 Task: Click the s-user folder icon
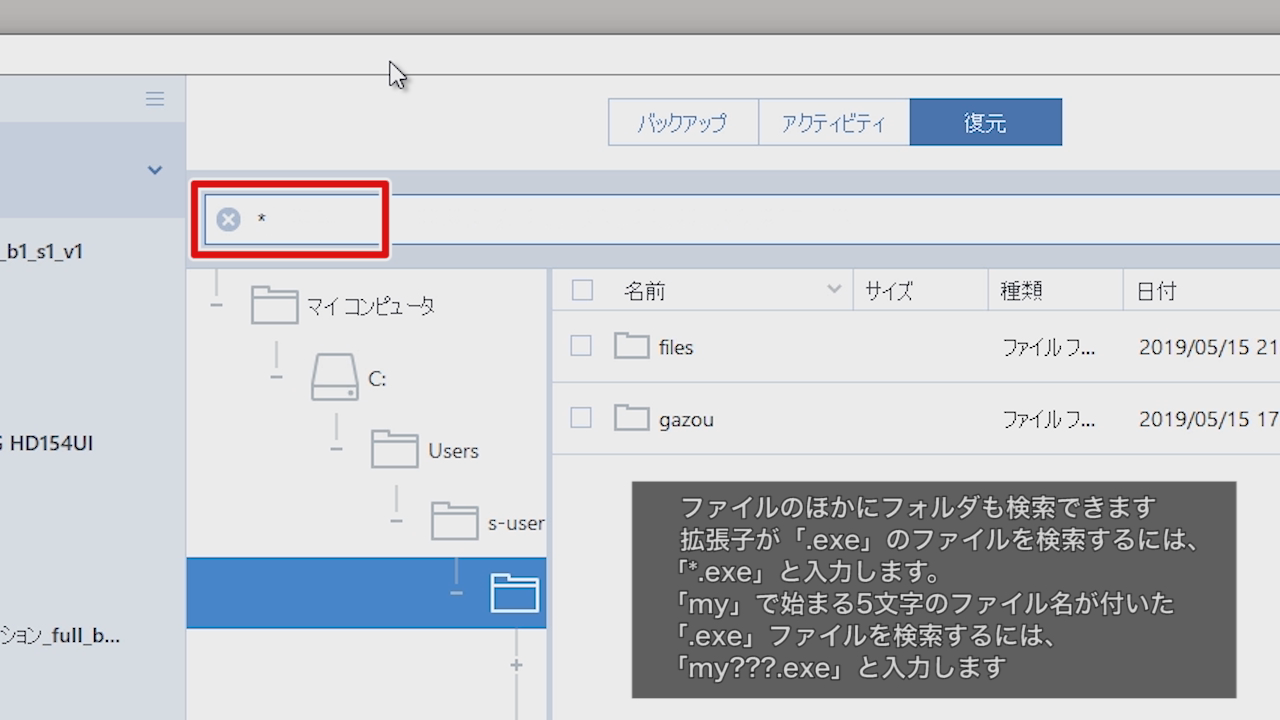coord(454,520)
